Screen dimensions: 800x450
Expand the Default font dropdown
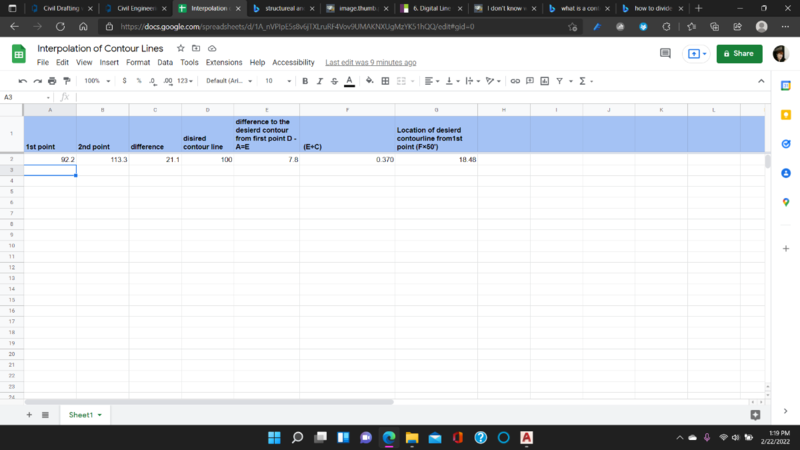click(229, 81)
